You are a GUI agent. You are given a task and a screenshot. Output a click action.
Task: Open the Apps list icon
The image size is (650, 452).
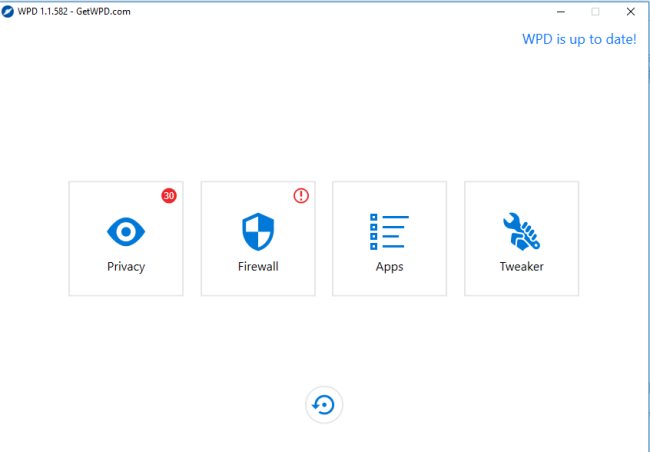[x=389, y=231]
